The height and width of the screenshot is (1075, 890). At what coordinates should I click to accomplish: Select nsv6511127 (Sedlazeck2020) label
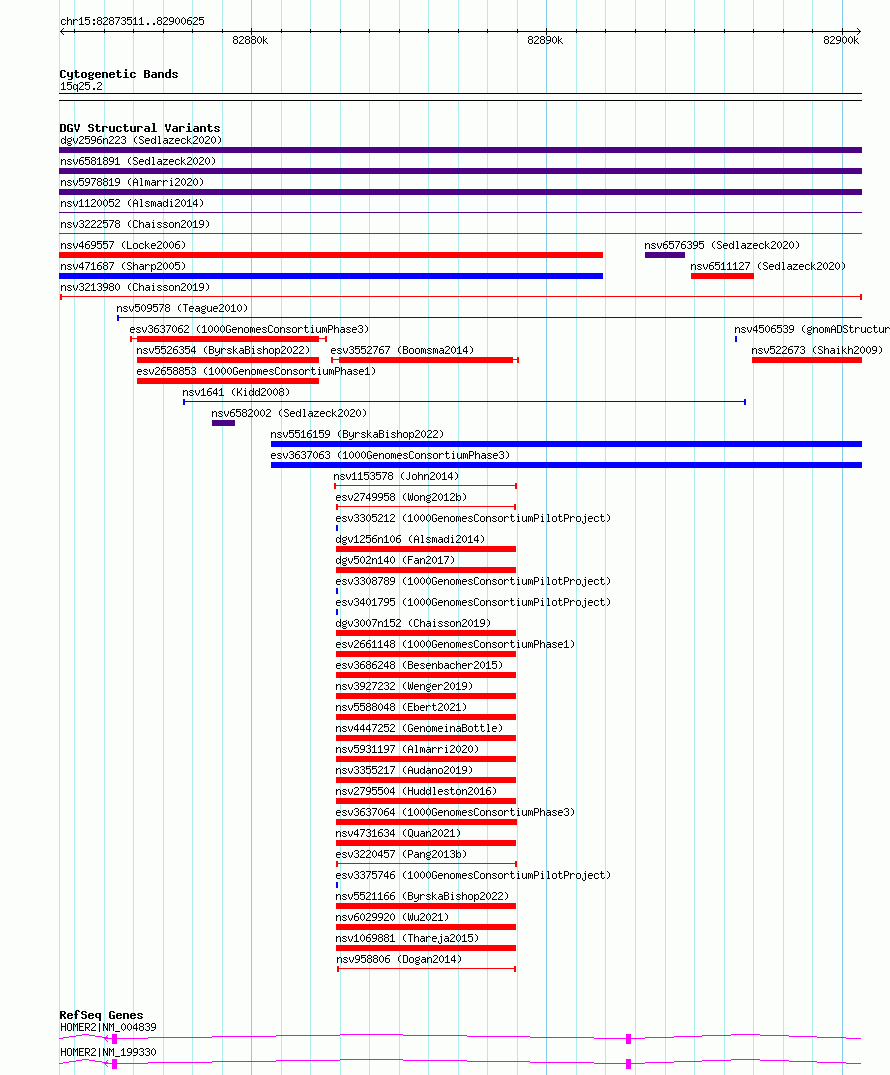click(x=768, y=266)
